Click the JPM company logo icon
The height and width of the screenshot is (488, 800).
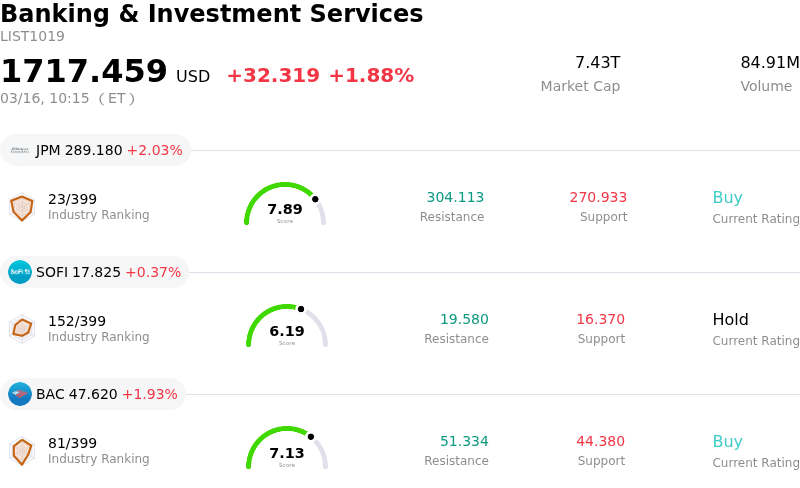coord(20,150)
